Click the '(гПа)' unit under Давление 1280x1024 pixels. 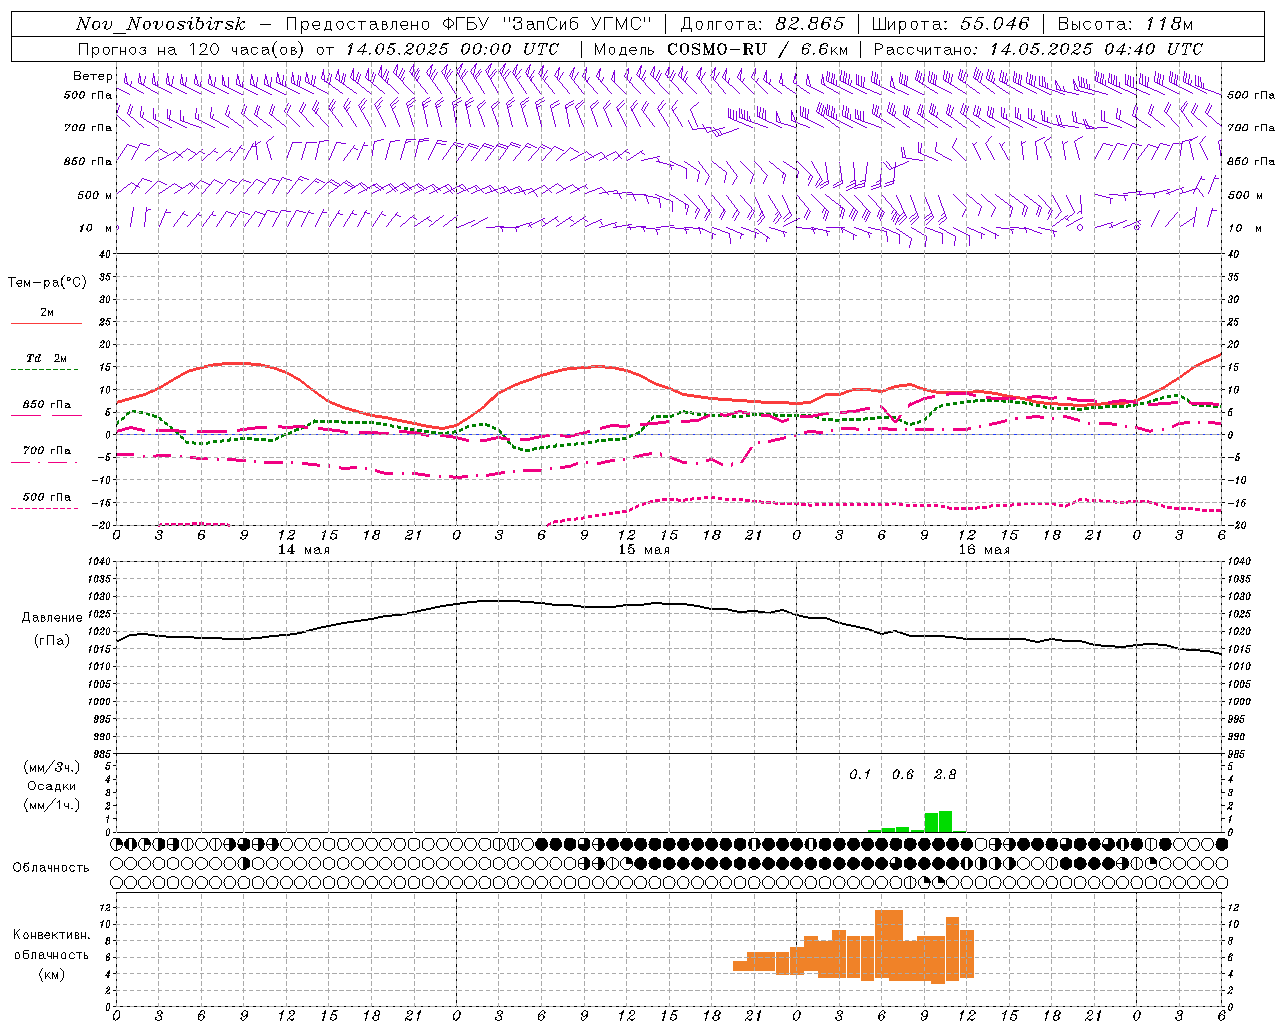[x=52, y=641]
